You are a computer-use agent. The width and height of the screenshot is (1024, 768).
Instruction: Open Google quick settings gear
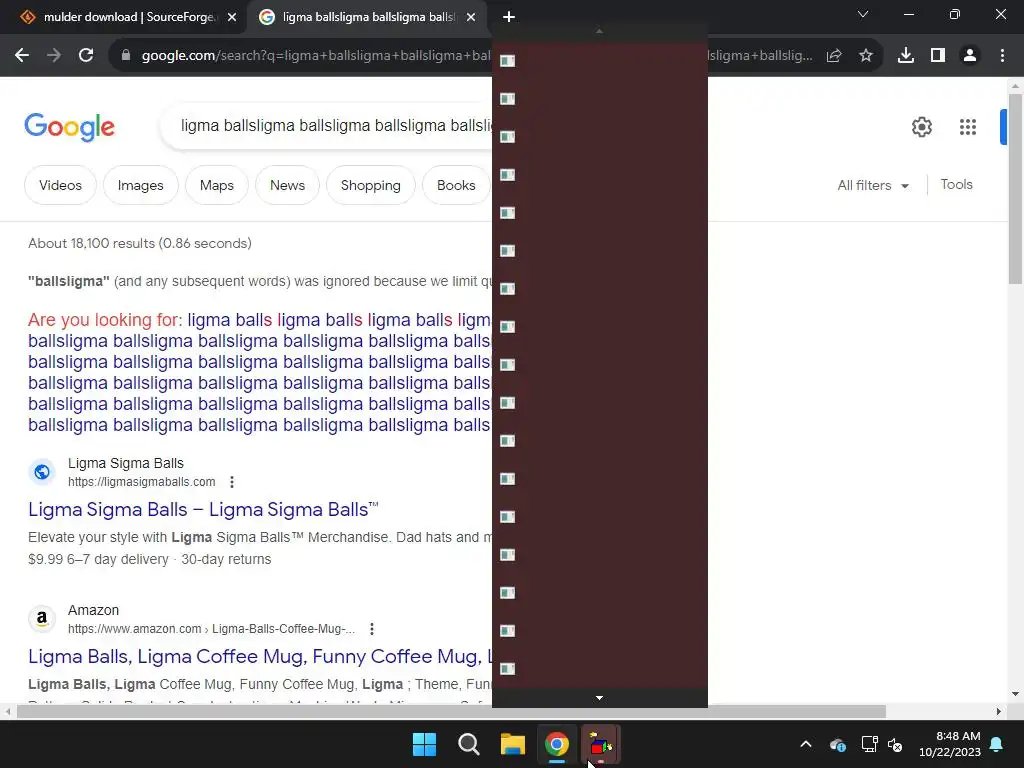coord(921,127)
